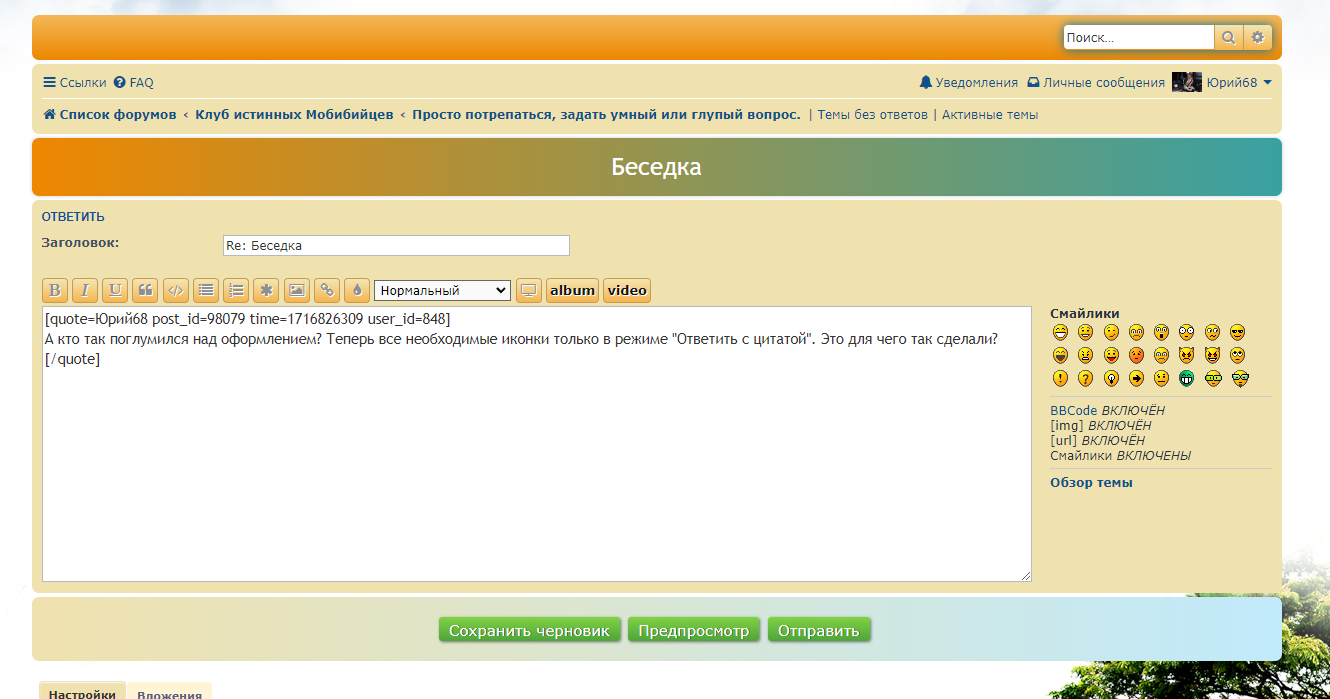Insert code tag with code icon
The width and height of the screenshot is (1330, 699).
[x=175, y=290]
